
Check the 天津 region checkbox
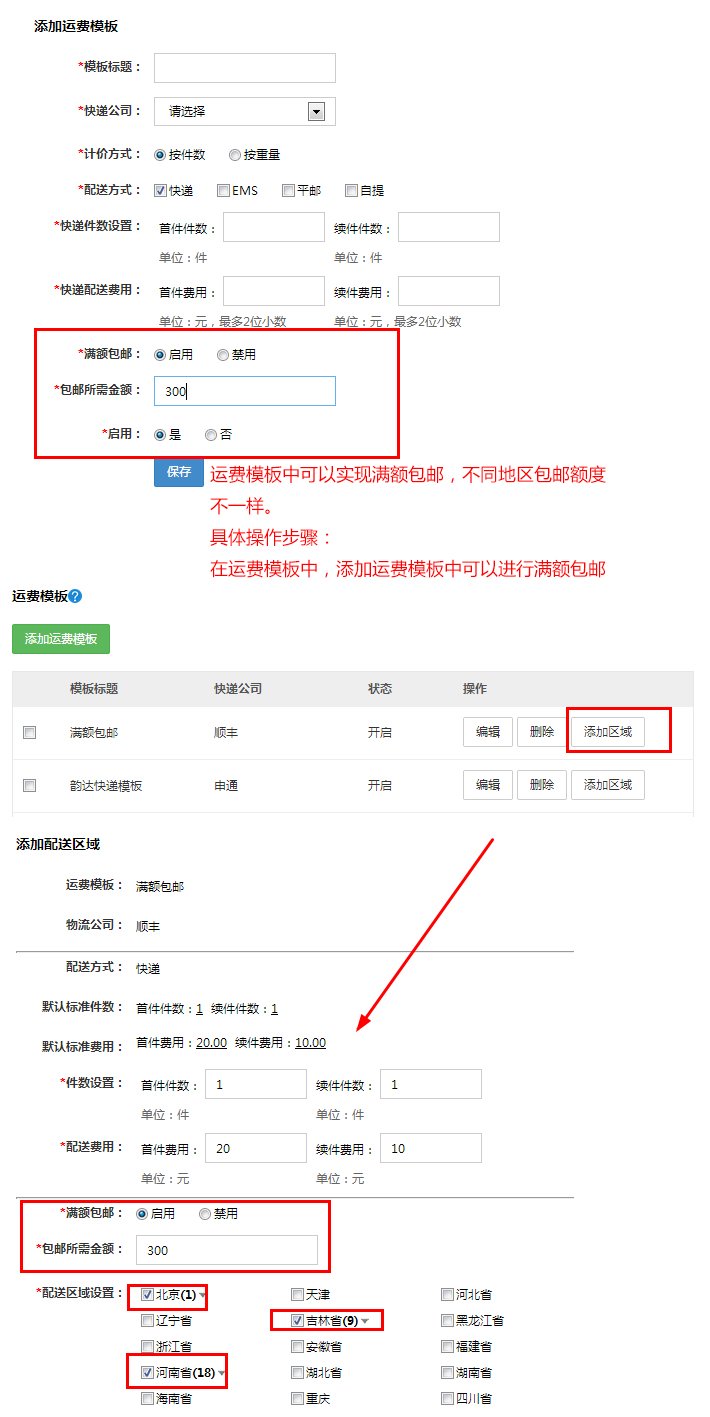pos(298,1295)
